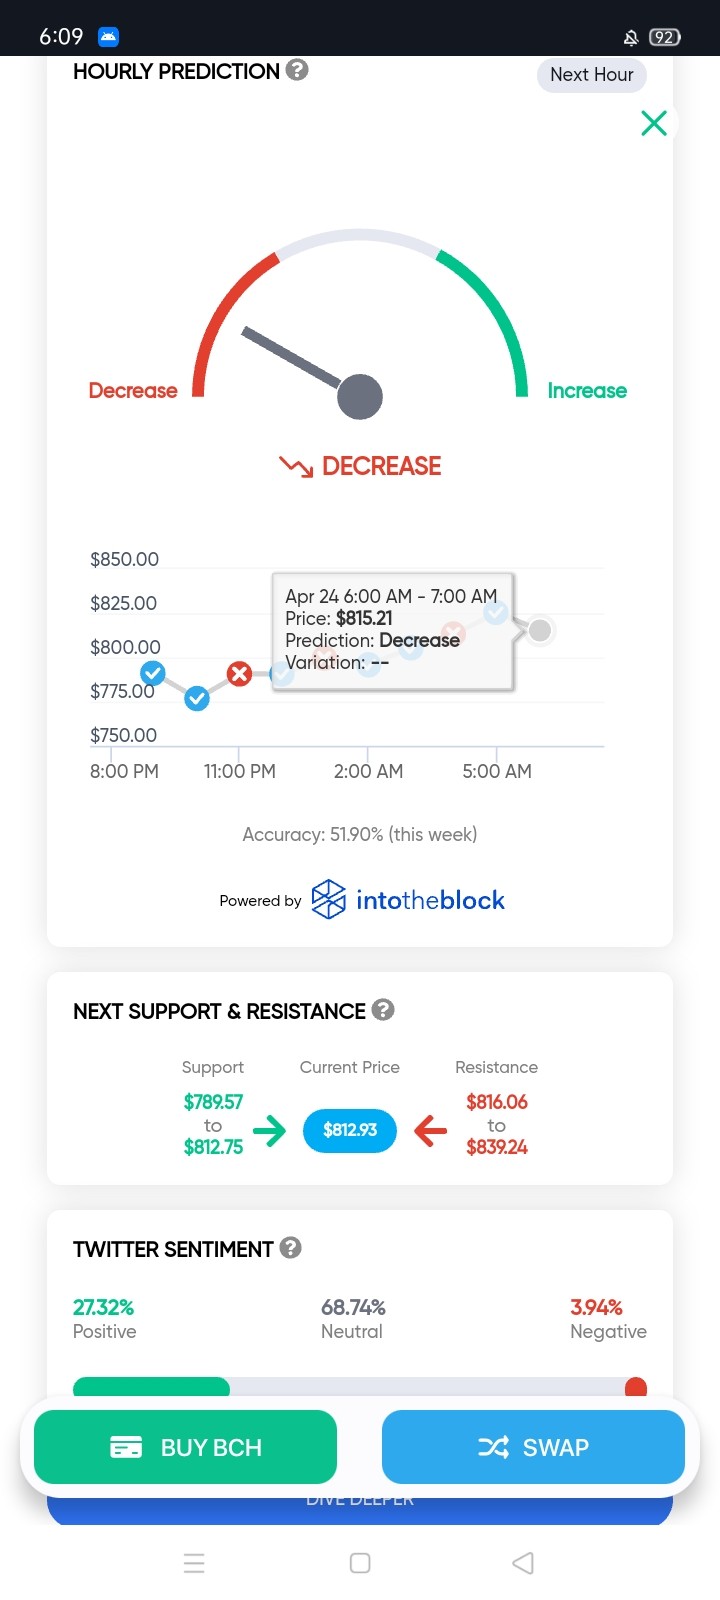The image size is (720, 1600).
Task: Open the Next Support & Resistance help icon
Action: coord(383,1010)
